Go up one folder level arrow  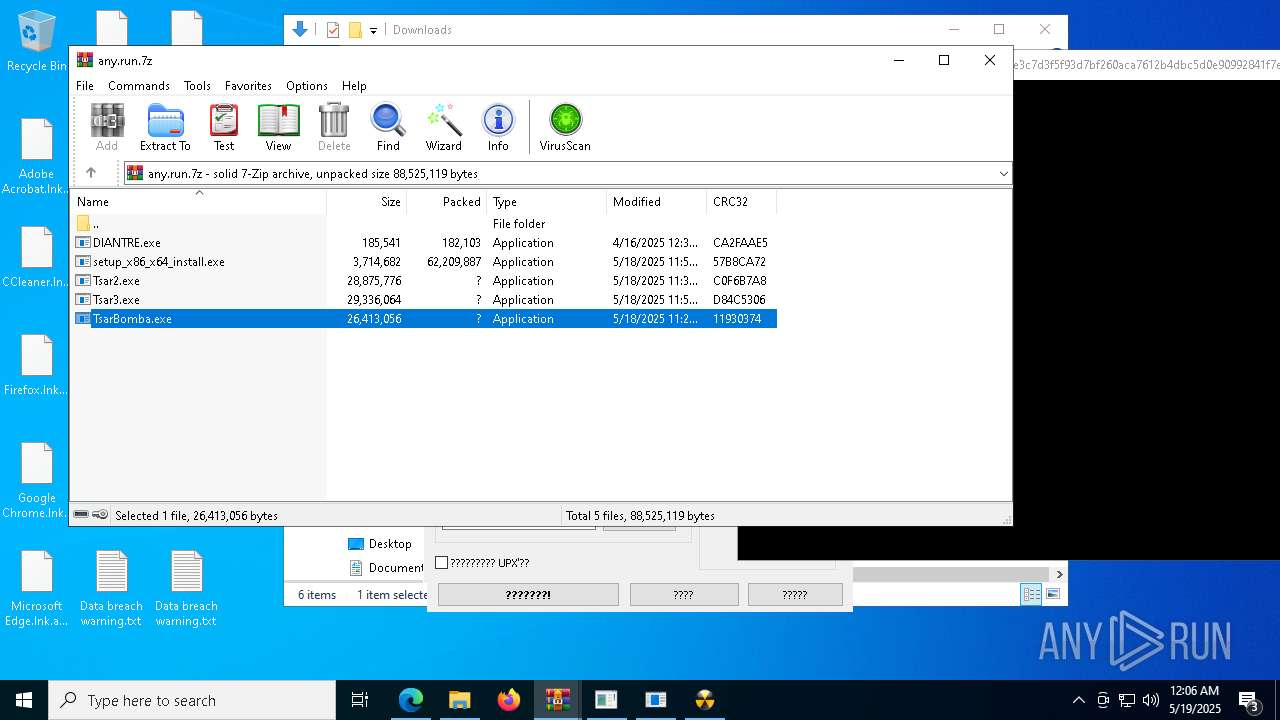pyautogui.click(x=91, y=173)
